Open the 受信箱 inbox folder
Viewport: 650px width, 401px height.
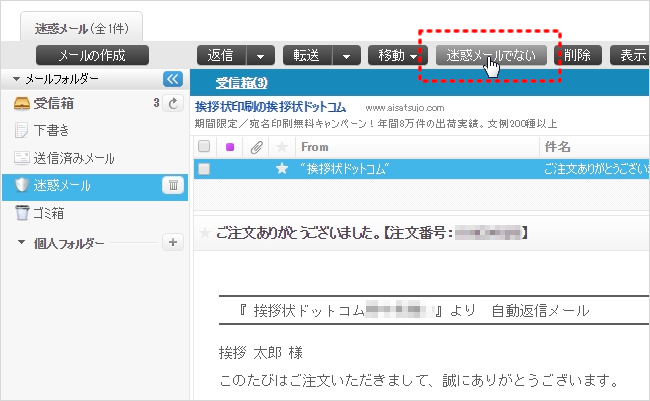click(x=54, y=103)
